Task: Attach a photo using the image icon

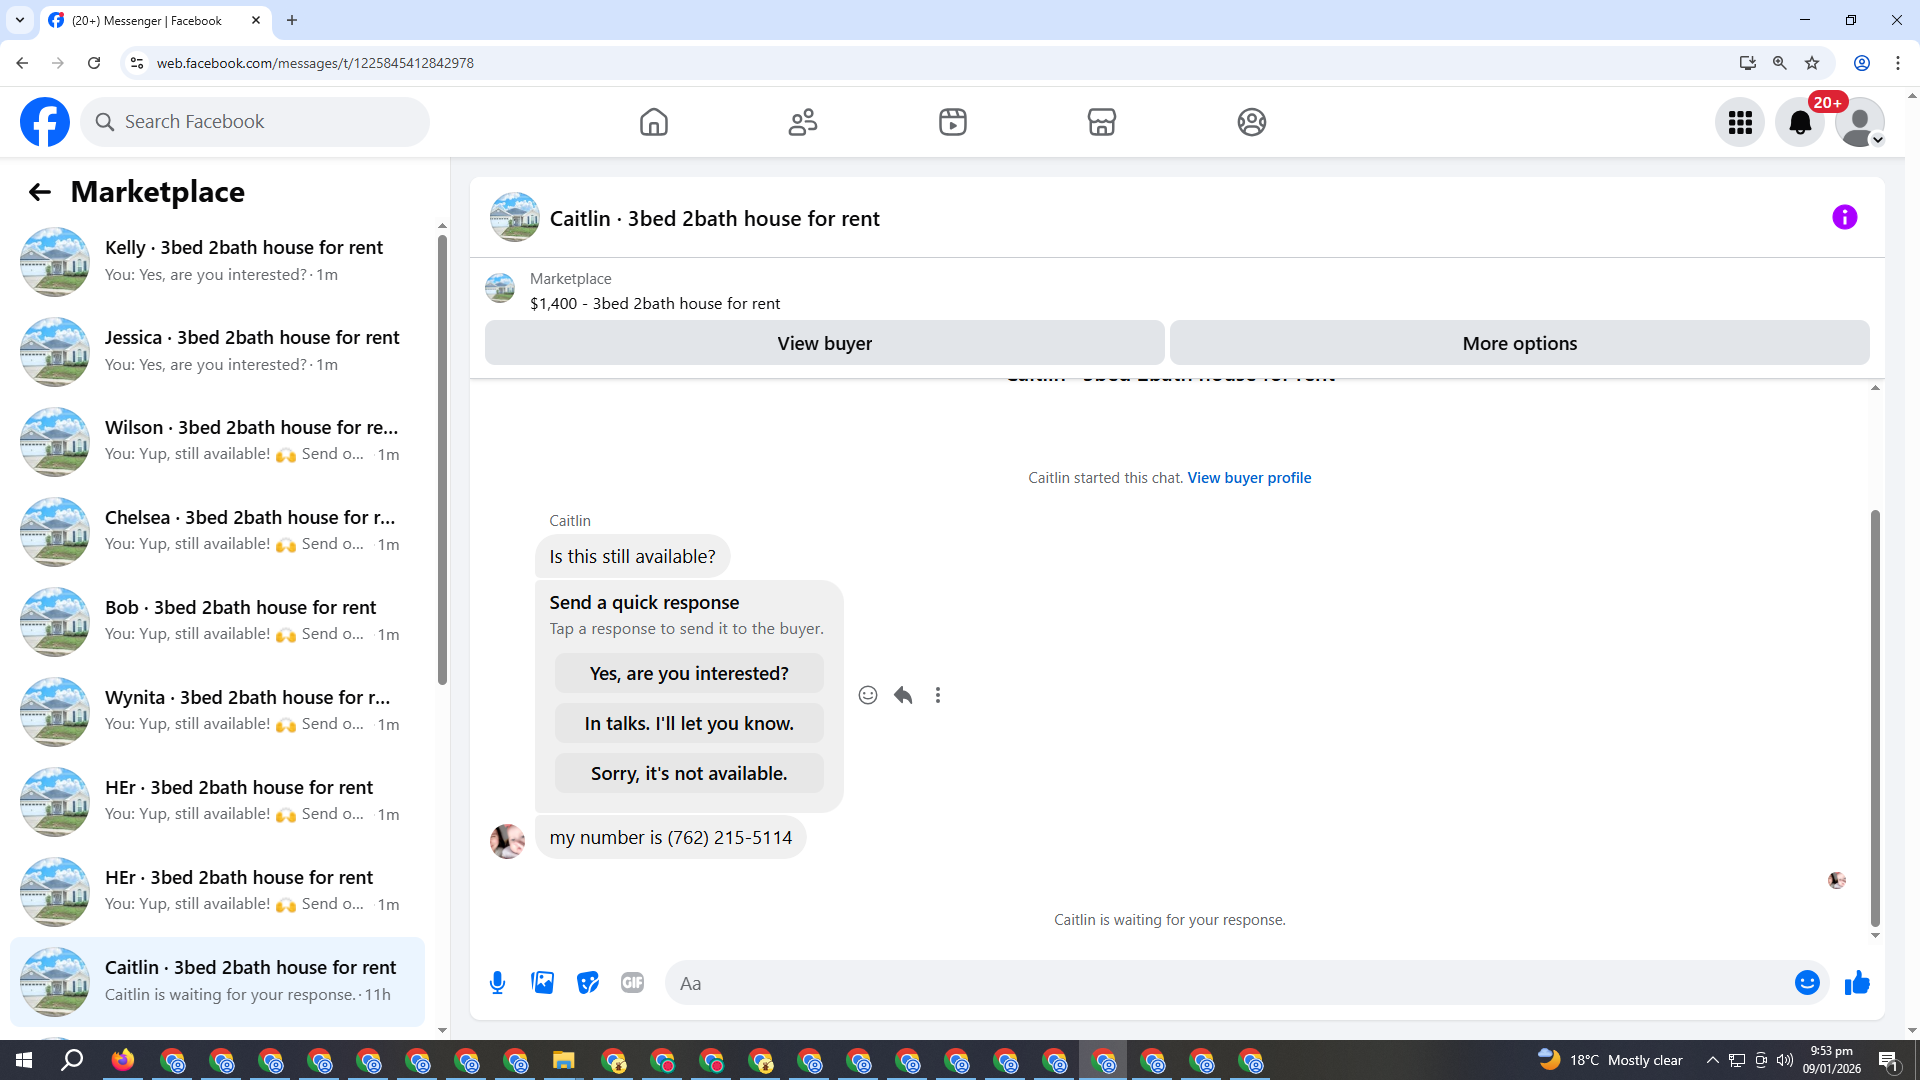Action: pyautogui.click(x=543, y=983)
